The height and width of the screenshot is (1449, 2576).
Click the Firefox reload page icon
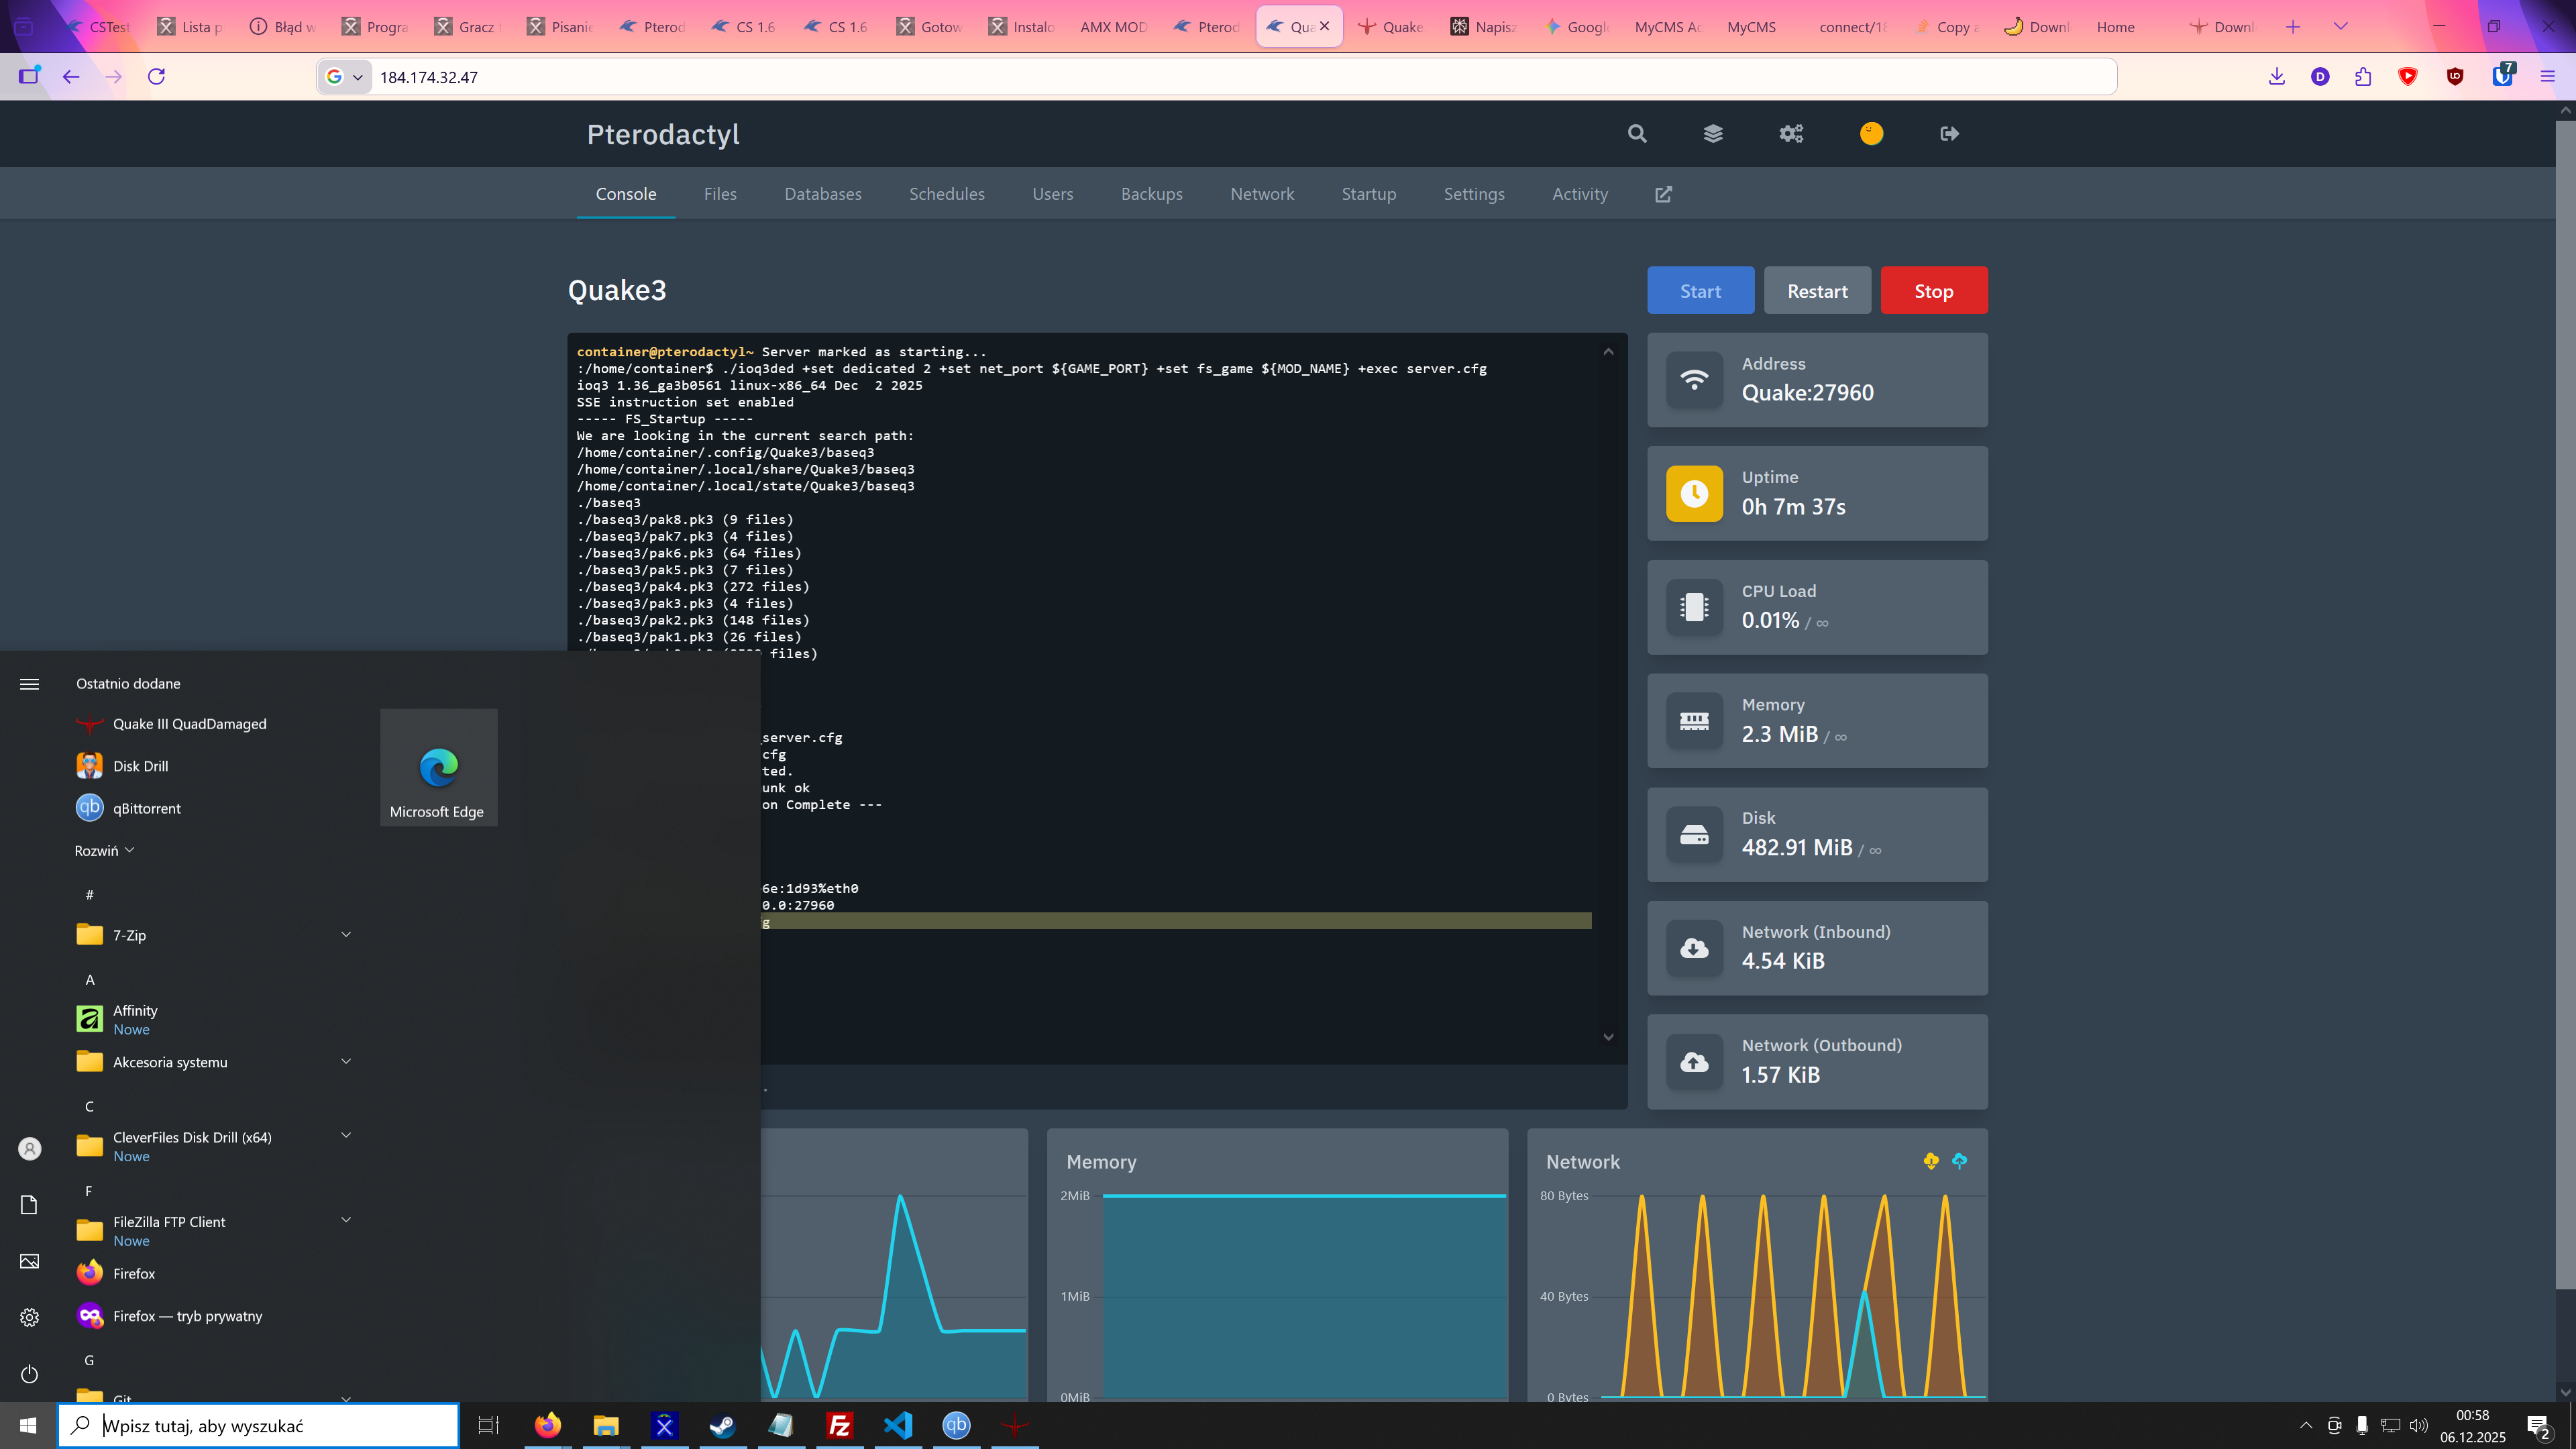[x=156, y=77]
